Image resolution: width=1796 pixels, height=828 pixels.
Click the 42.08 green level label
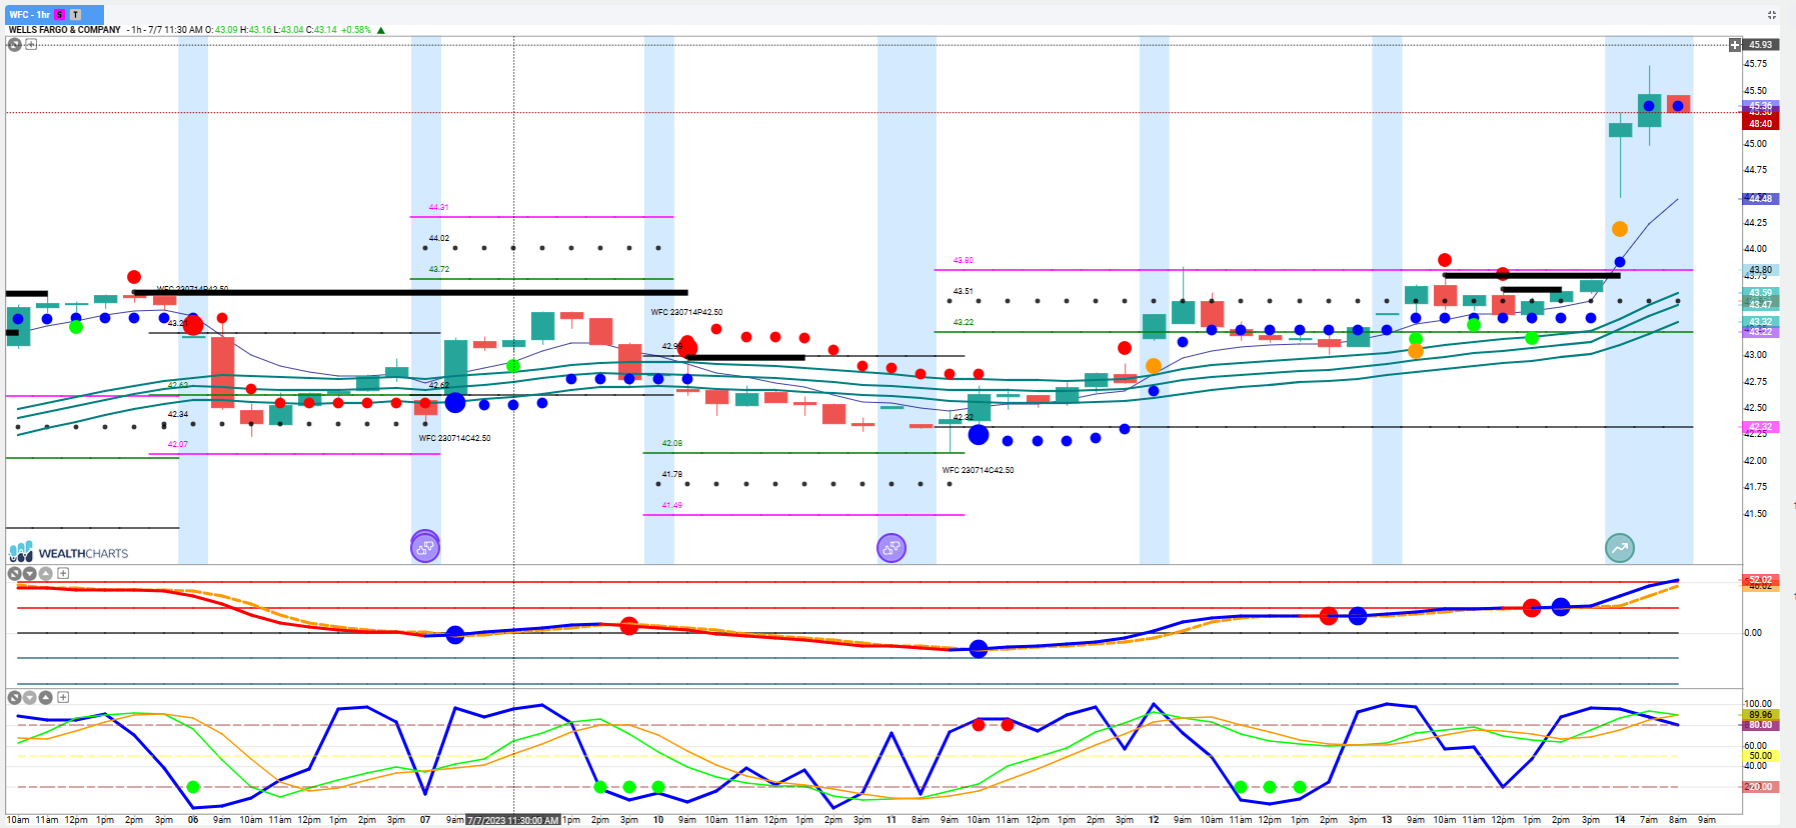coord(672,443)
